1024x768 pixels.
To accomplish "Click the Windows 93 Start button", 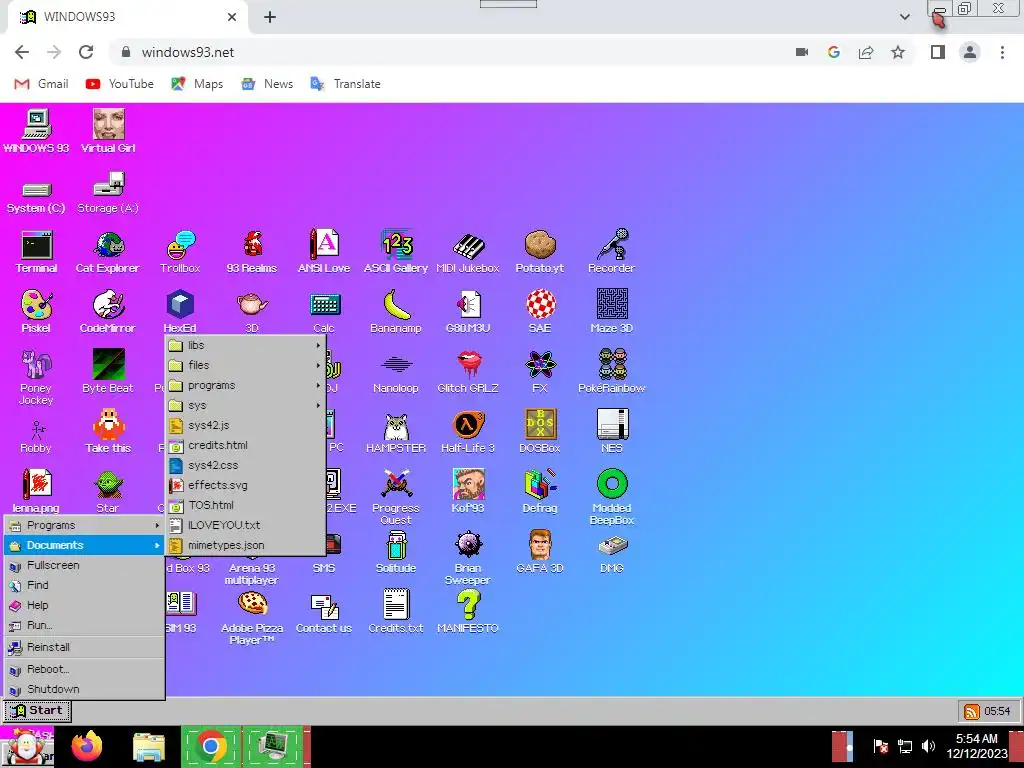I will tap(37, 711).
